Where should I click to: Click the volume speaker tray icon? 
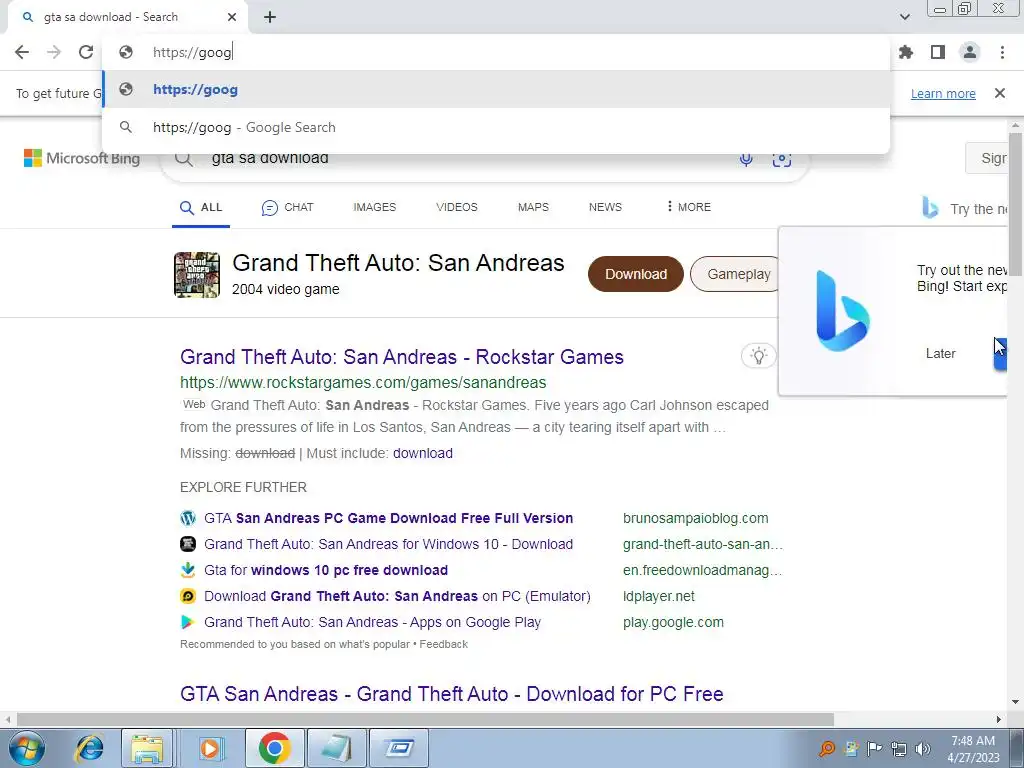click(x=922, y=749)
